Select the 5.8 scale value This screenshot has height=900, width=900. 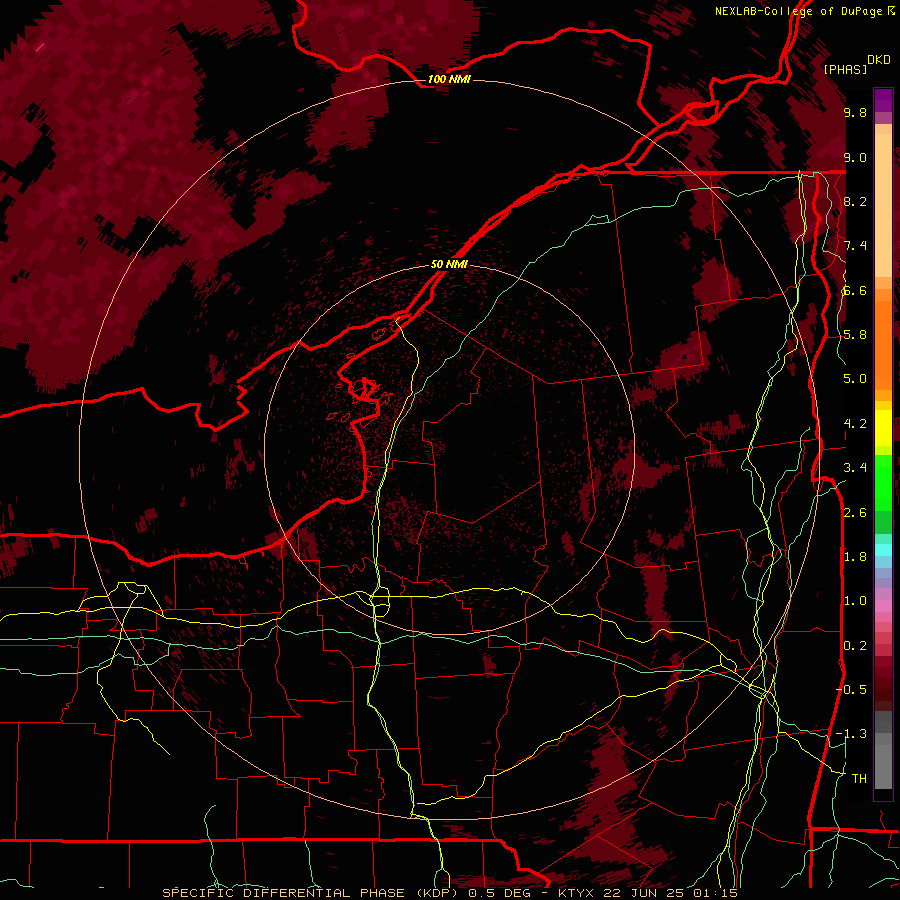pyautogui.click(x=855, y=334)
